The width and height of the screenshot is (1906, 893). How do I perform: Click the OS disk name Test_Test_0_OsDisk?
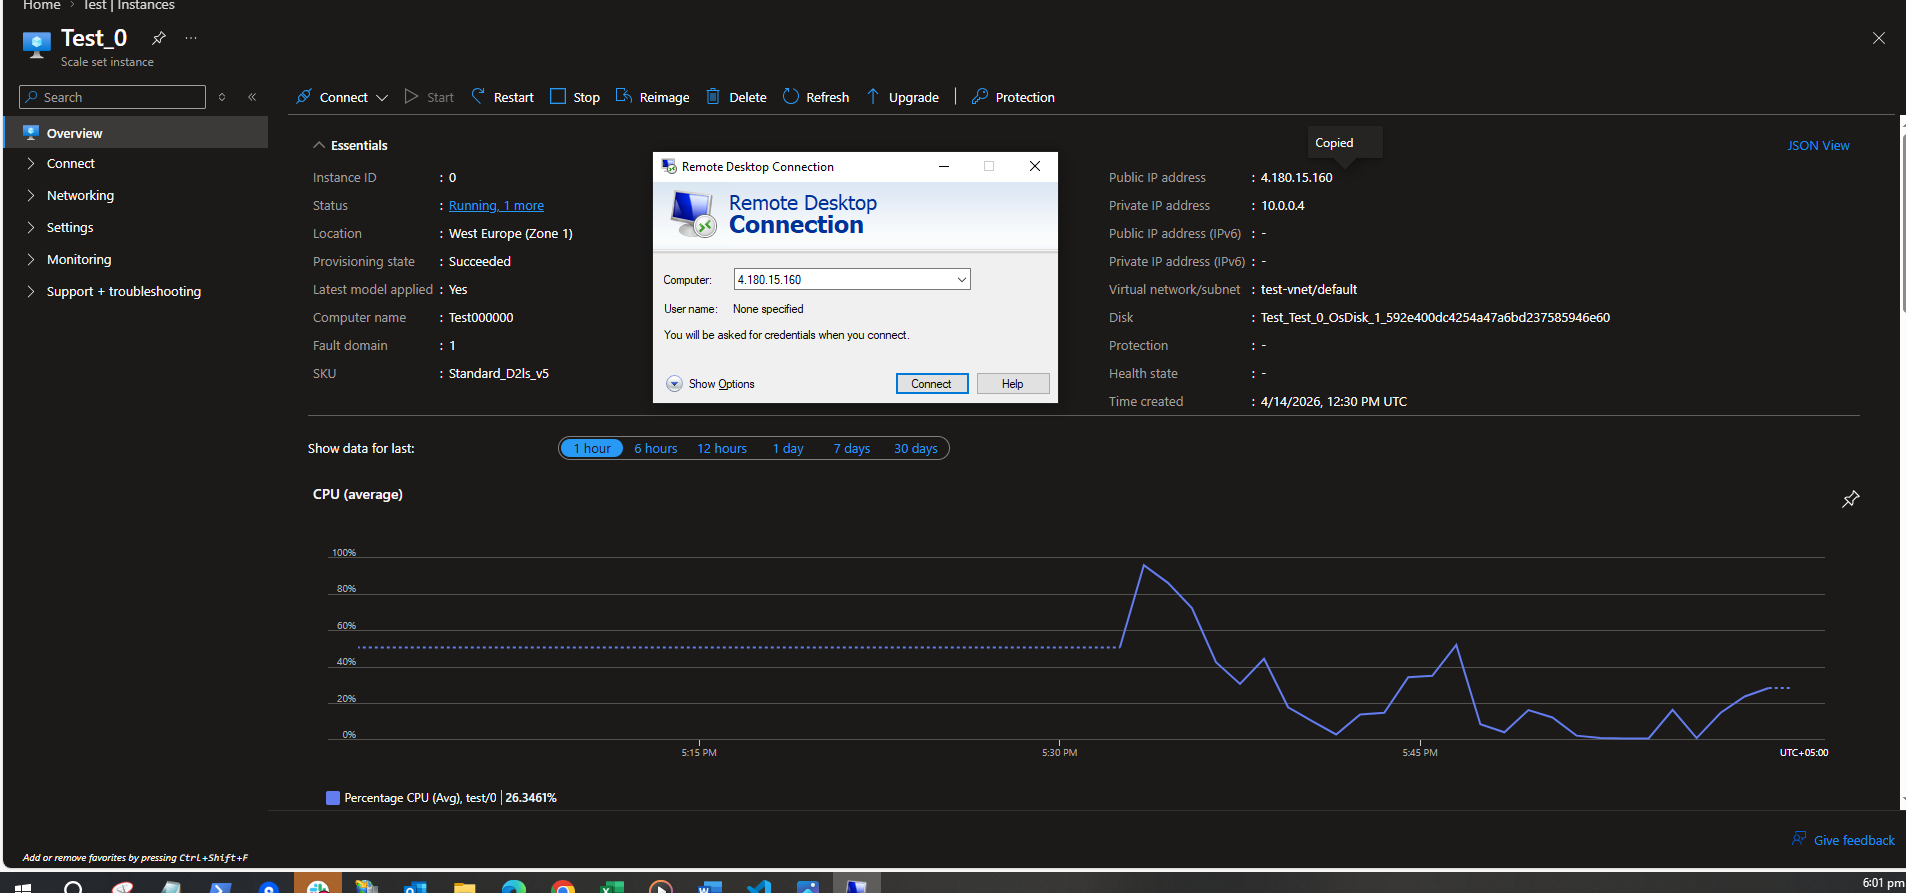click(1435, 318)
